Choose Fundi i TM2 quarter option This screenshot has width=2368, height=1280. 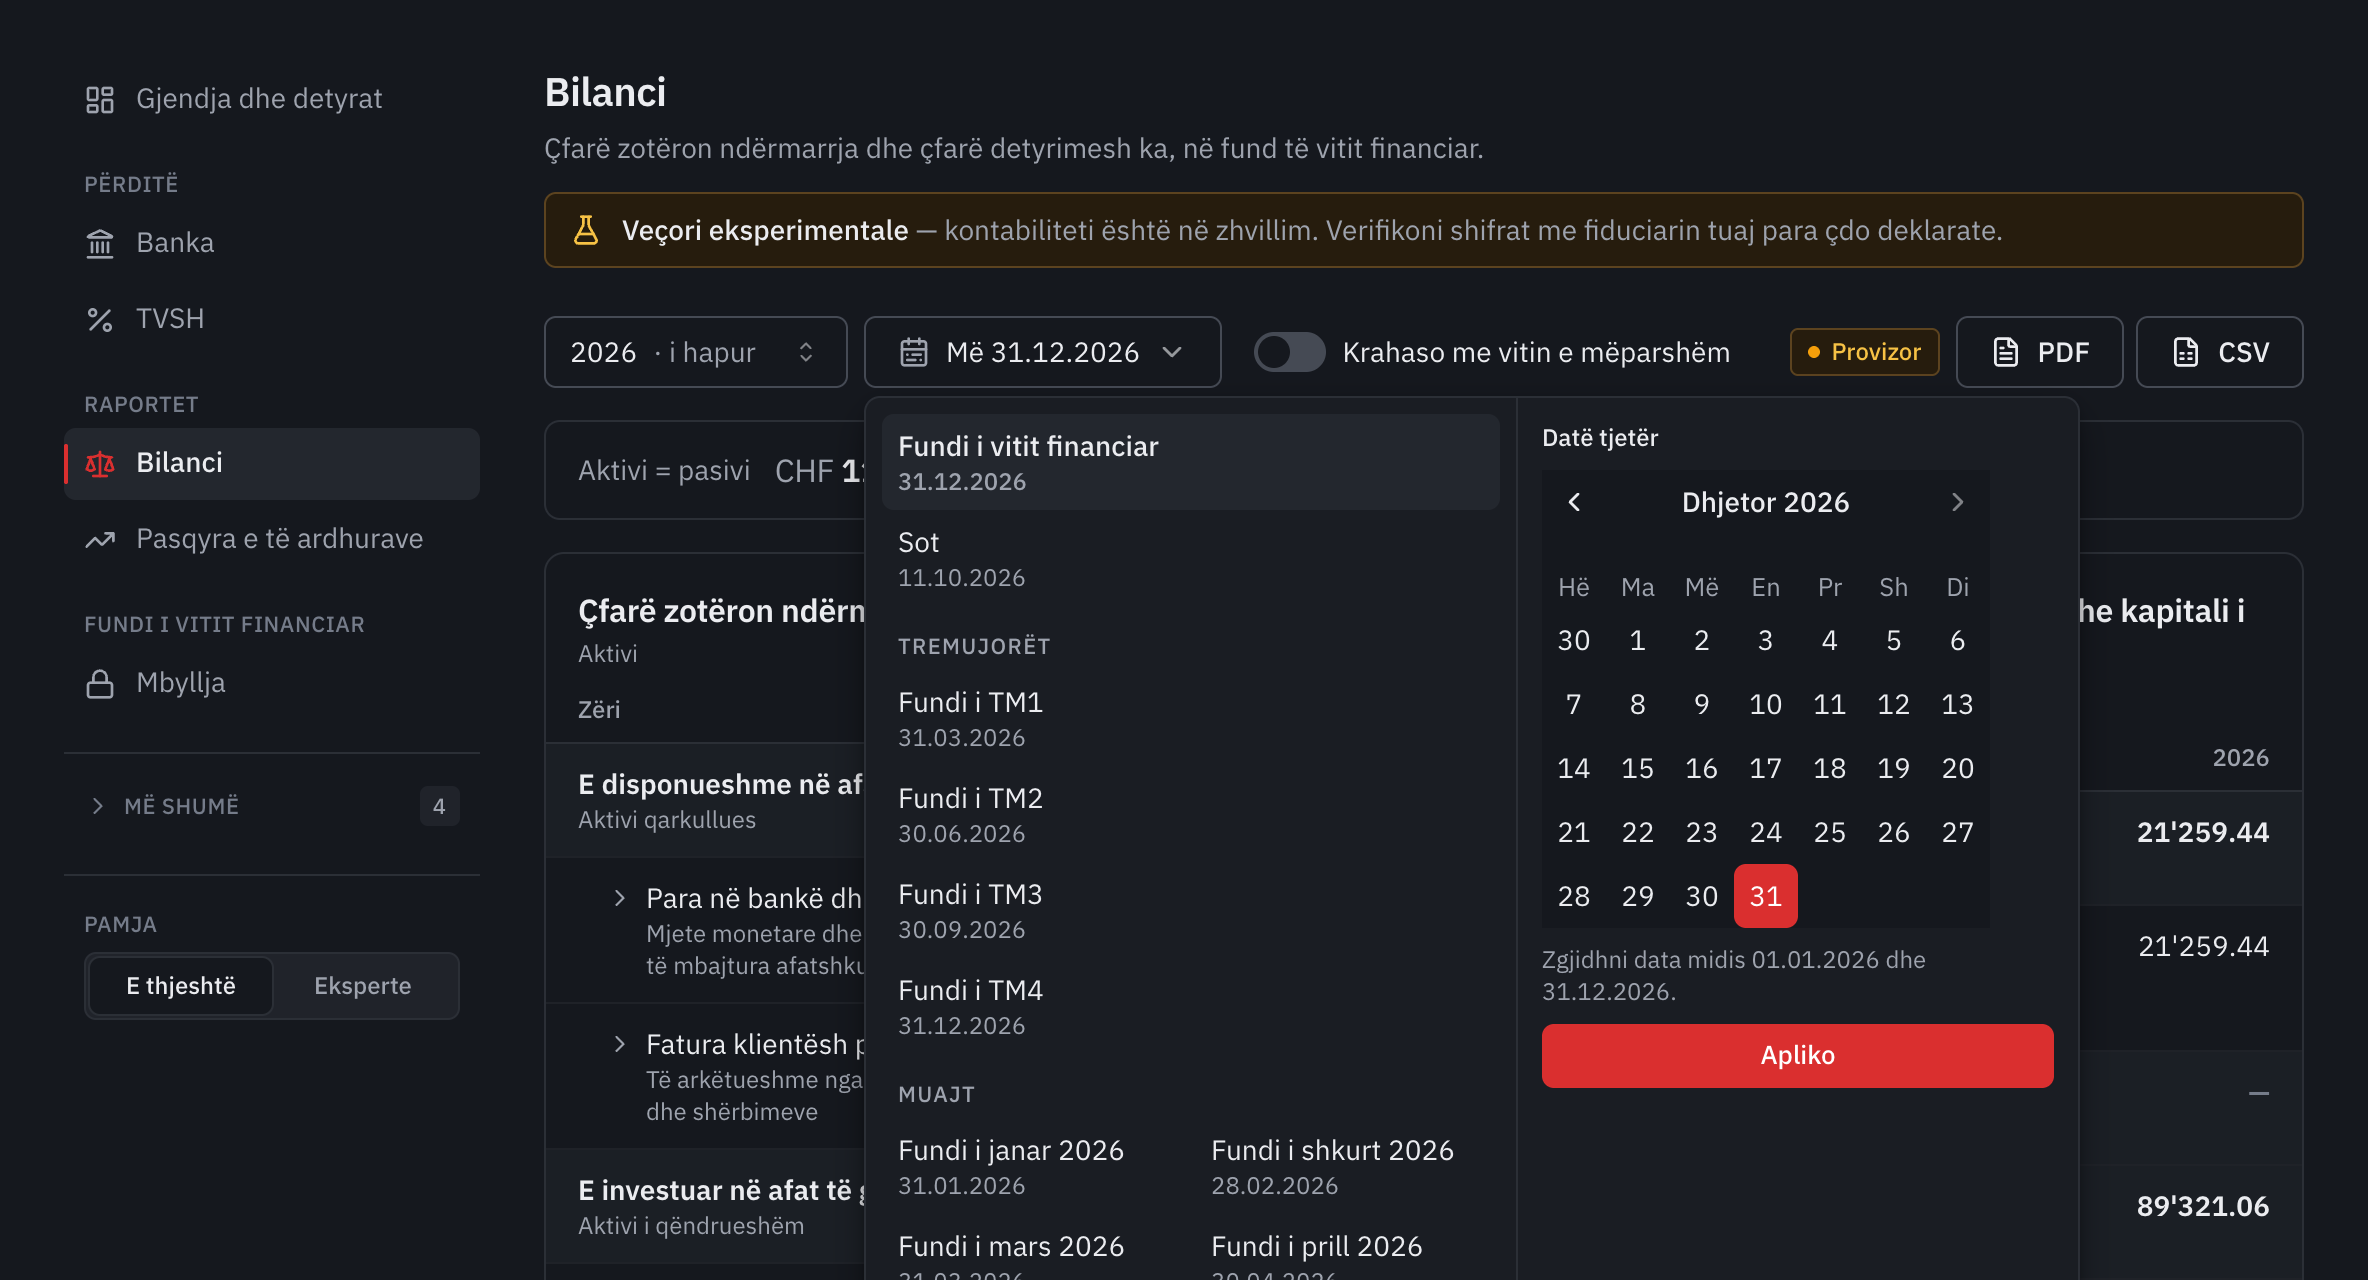tap(1190, 815)
